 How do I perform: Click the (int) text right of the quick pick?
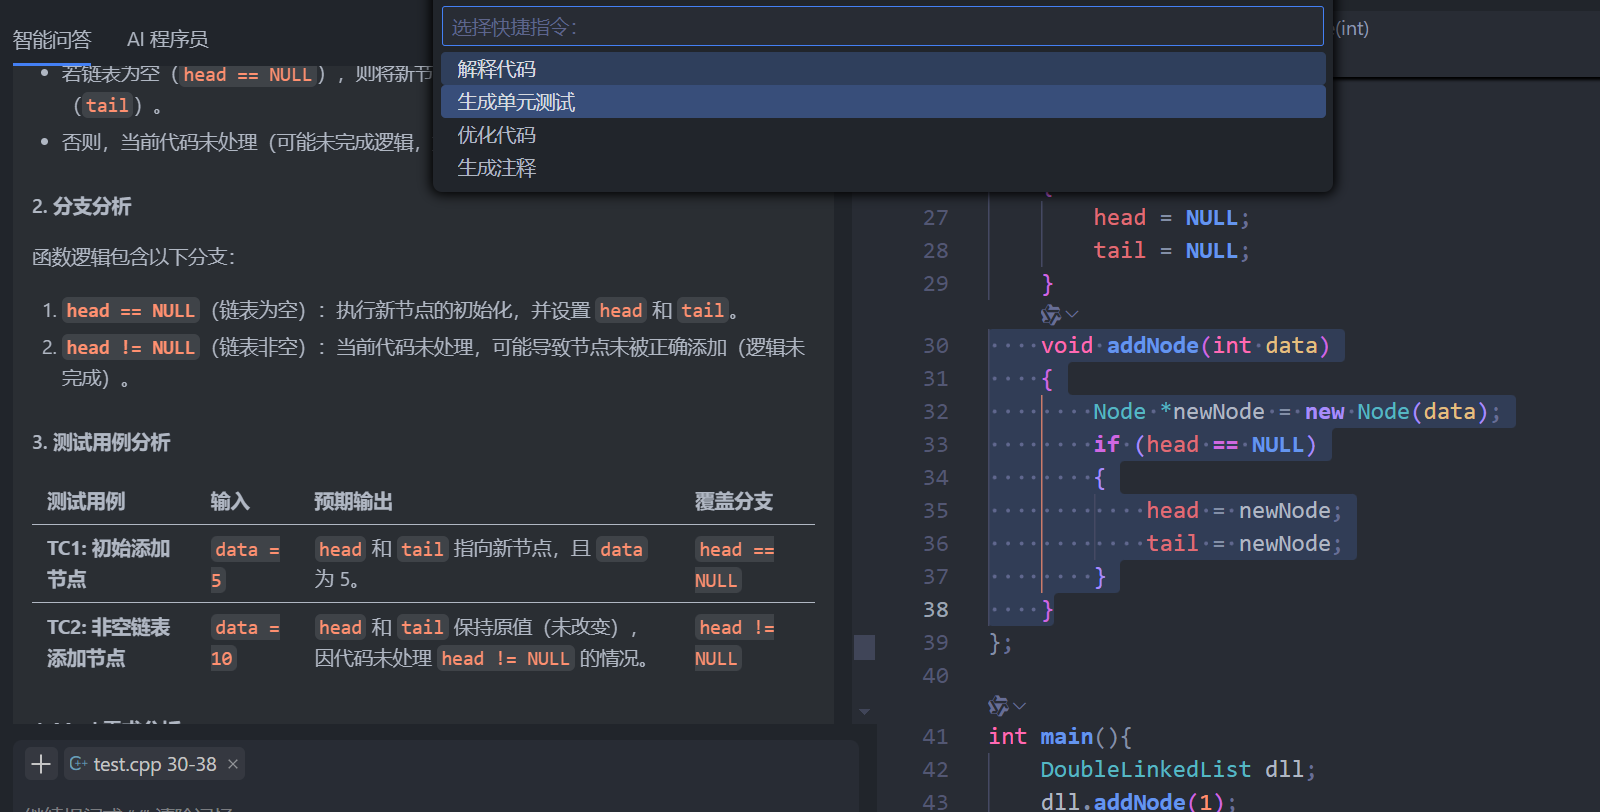click(1353, 28)
